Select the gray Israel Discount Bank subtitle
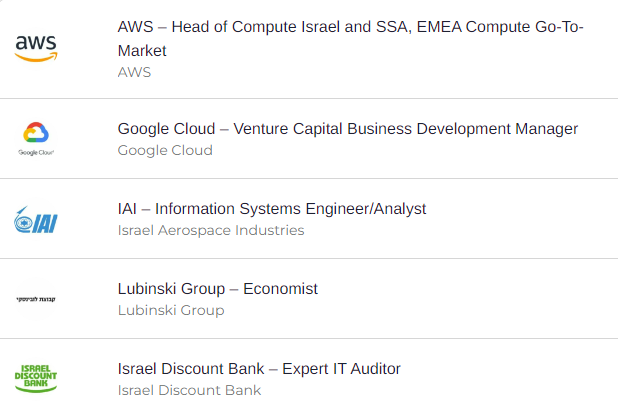This screenshot has height=415, width=618. tap(189, 391)
